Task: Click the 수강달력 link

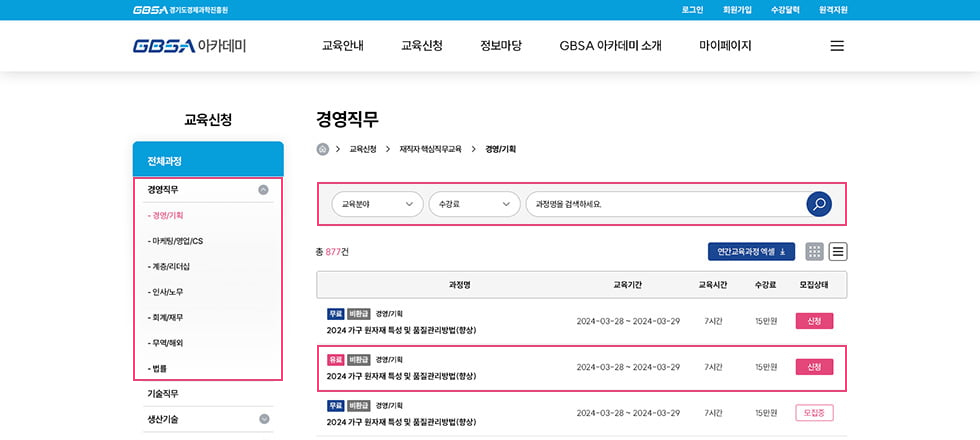Action: (x=785, y=10)
